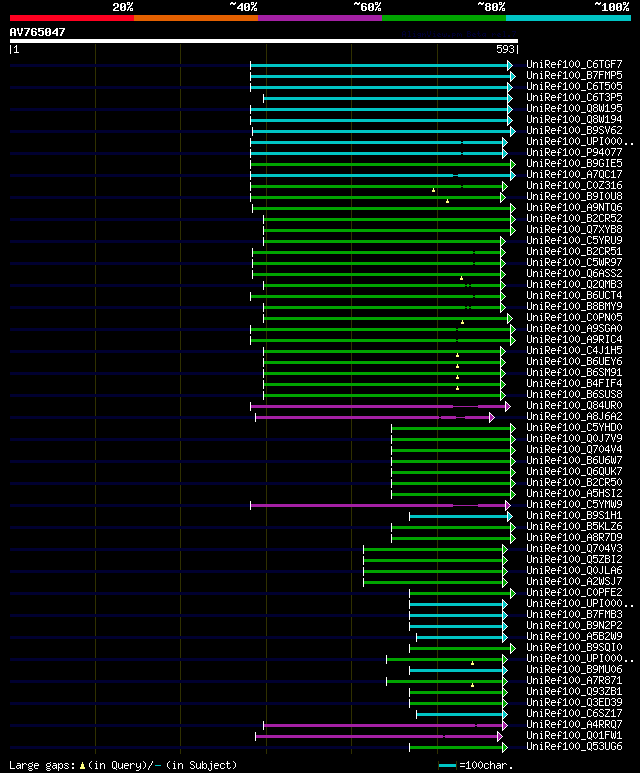
Task: Select the UniRef100_Q7XYB8 label
Action: [574, 230]
